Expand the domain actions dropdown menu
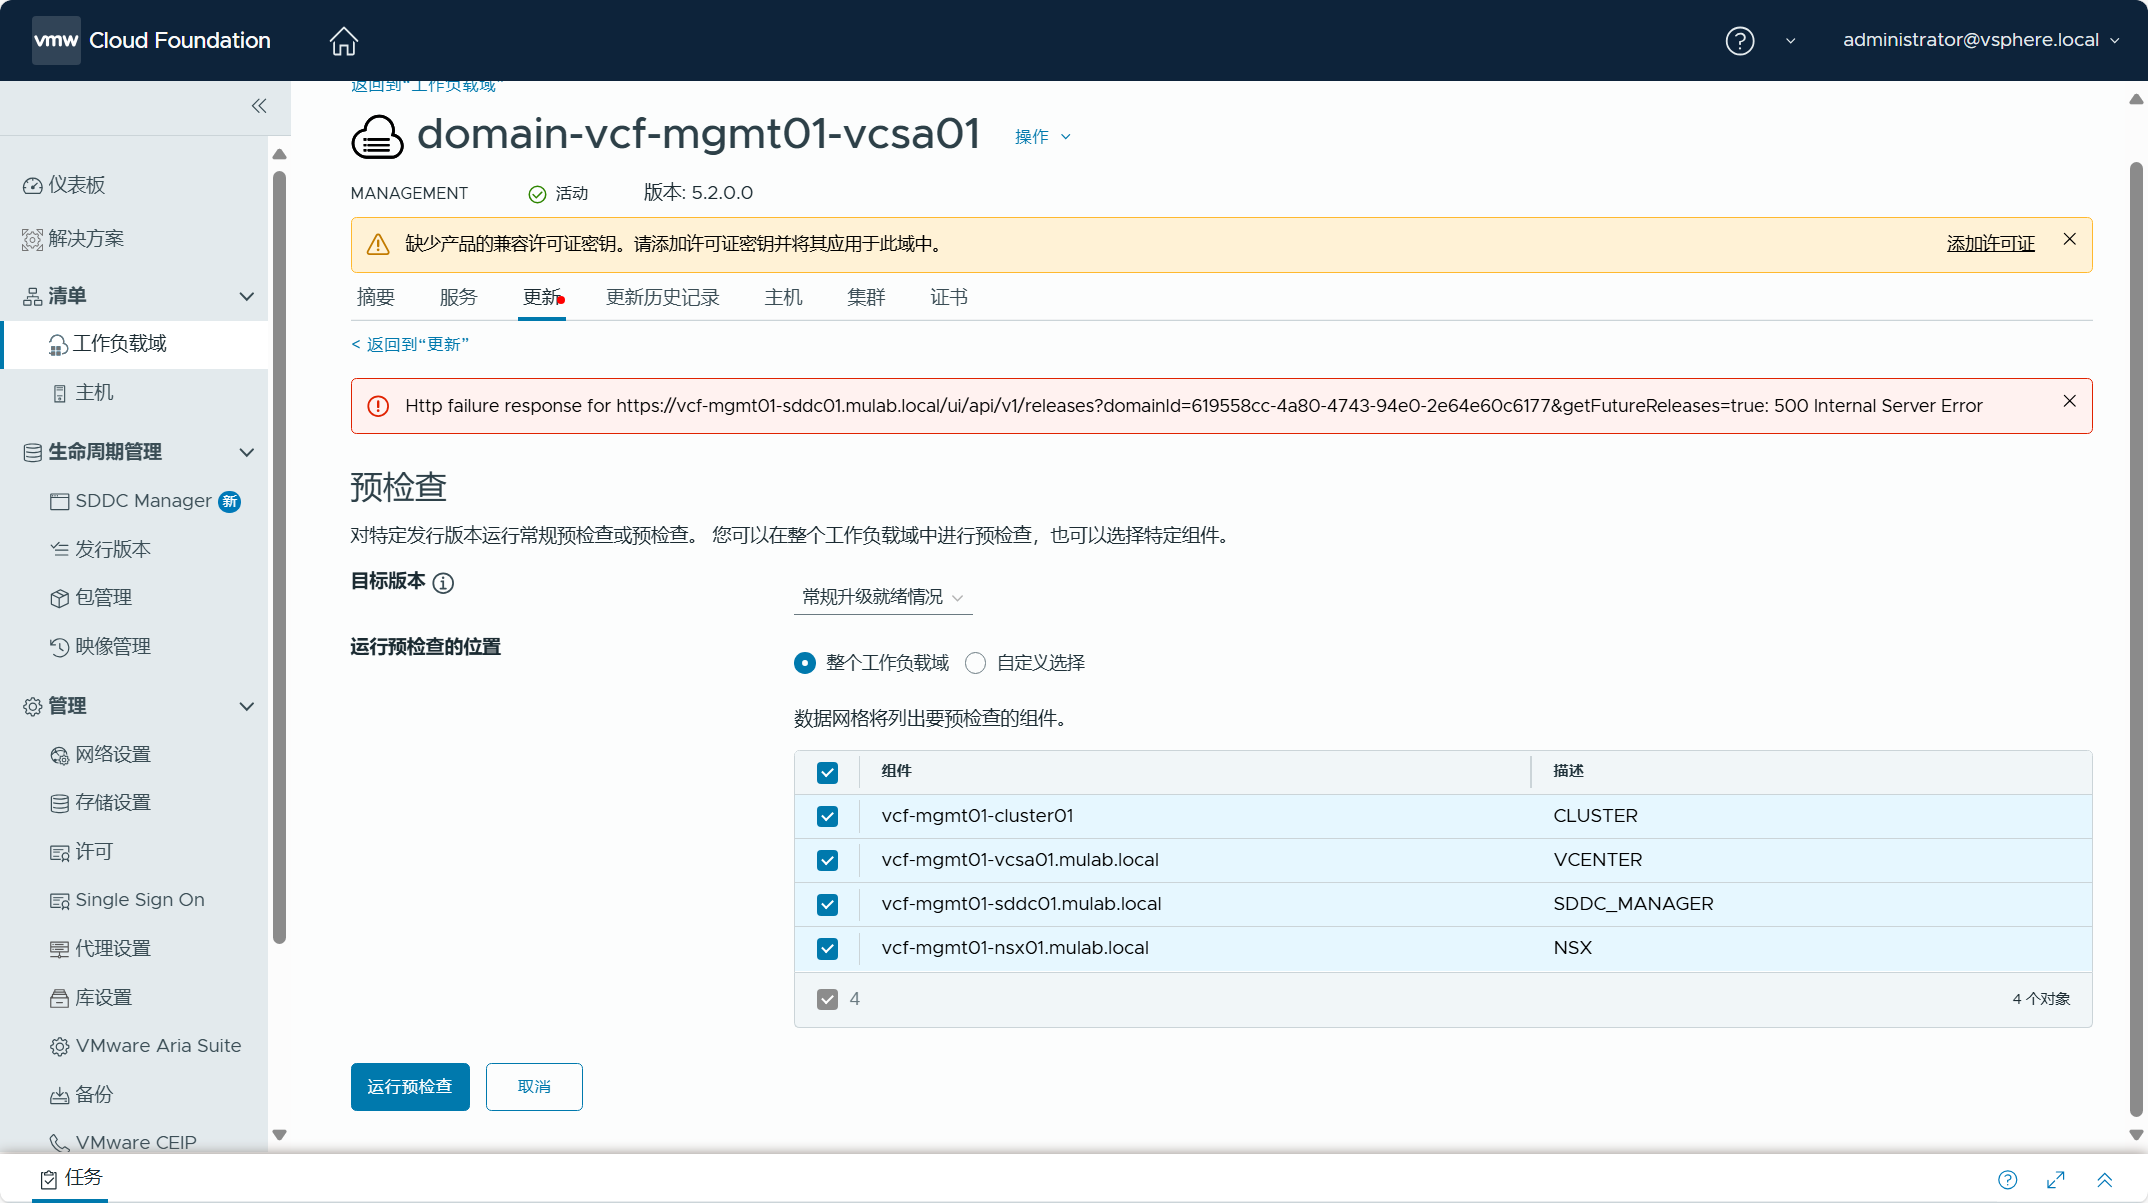2148x1203 pixels. 1042,137
